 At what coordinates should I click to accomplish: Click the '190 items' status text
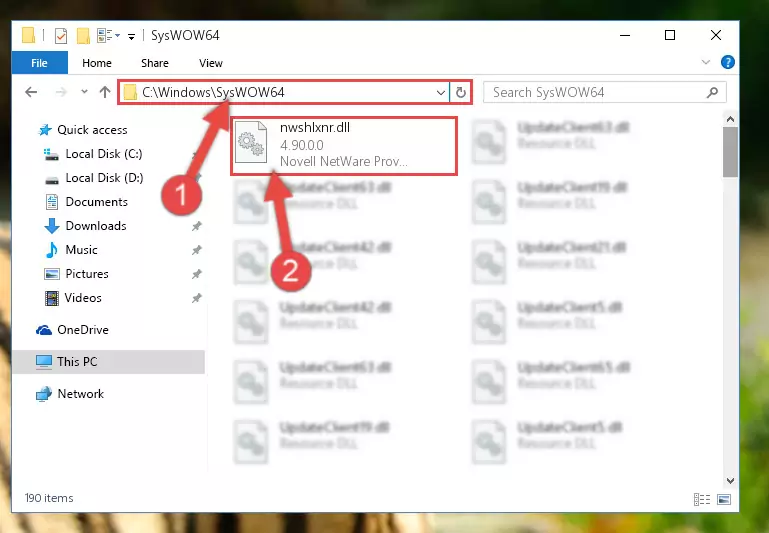coord(49,498)
